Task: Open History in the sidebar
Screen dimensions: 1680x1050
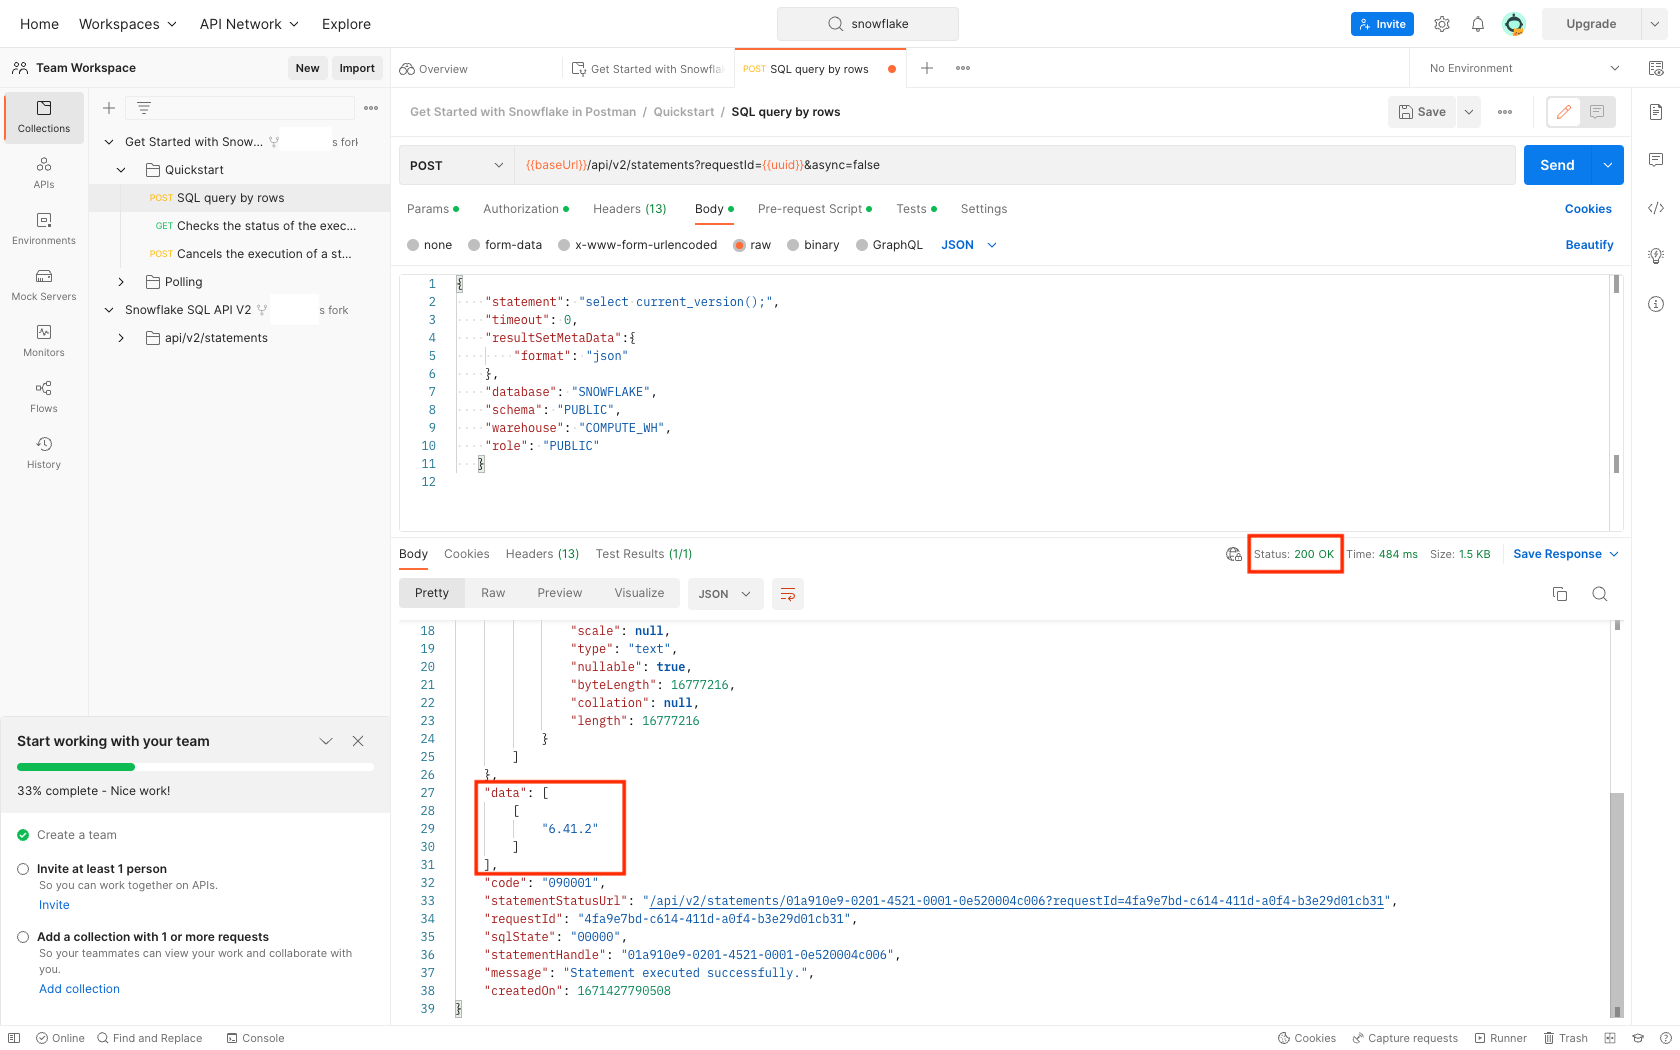Action: [x=44, y=452]
